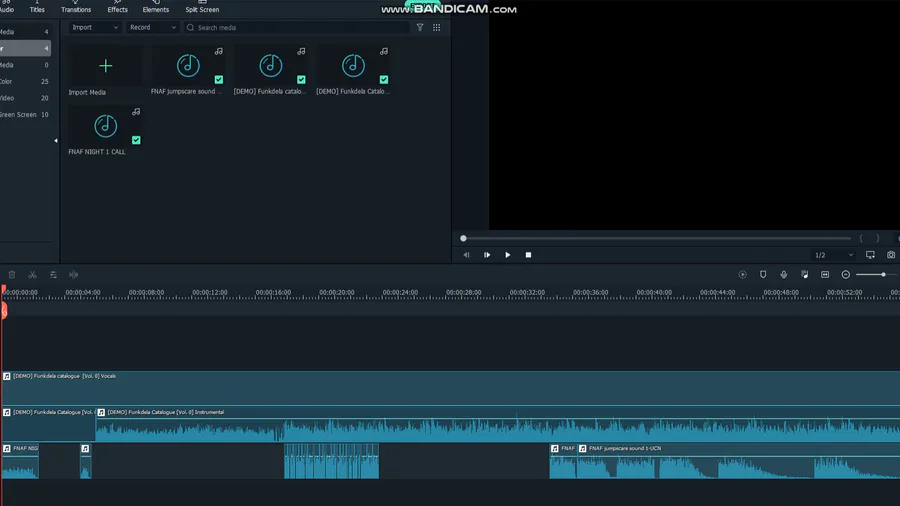This screenshot has height=506, width=900.
Task: Click the voiceover microphone icon
Action: click(x=783, y=275)
